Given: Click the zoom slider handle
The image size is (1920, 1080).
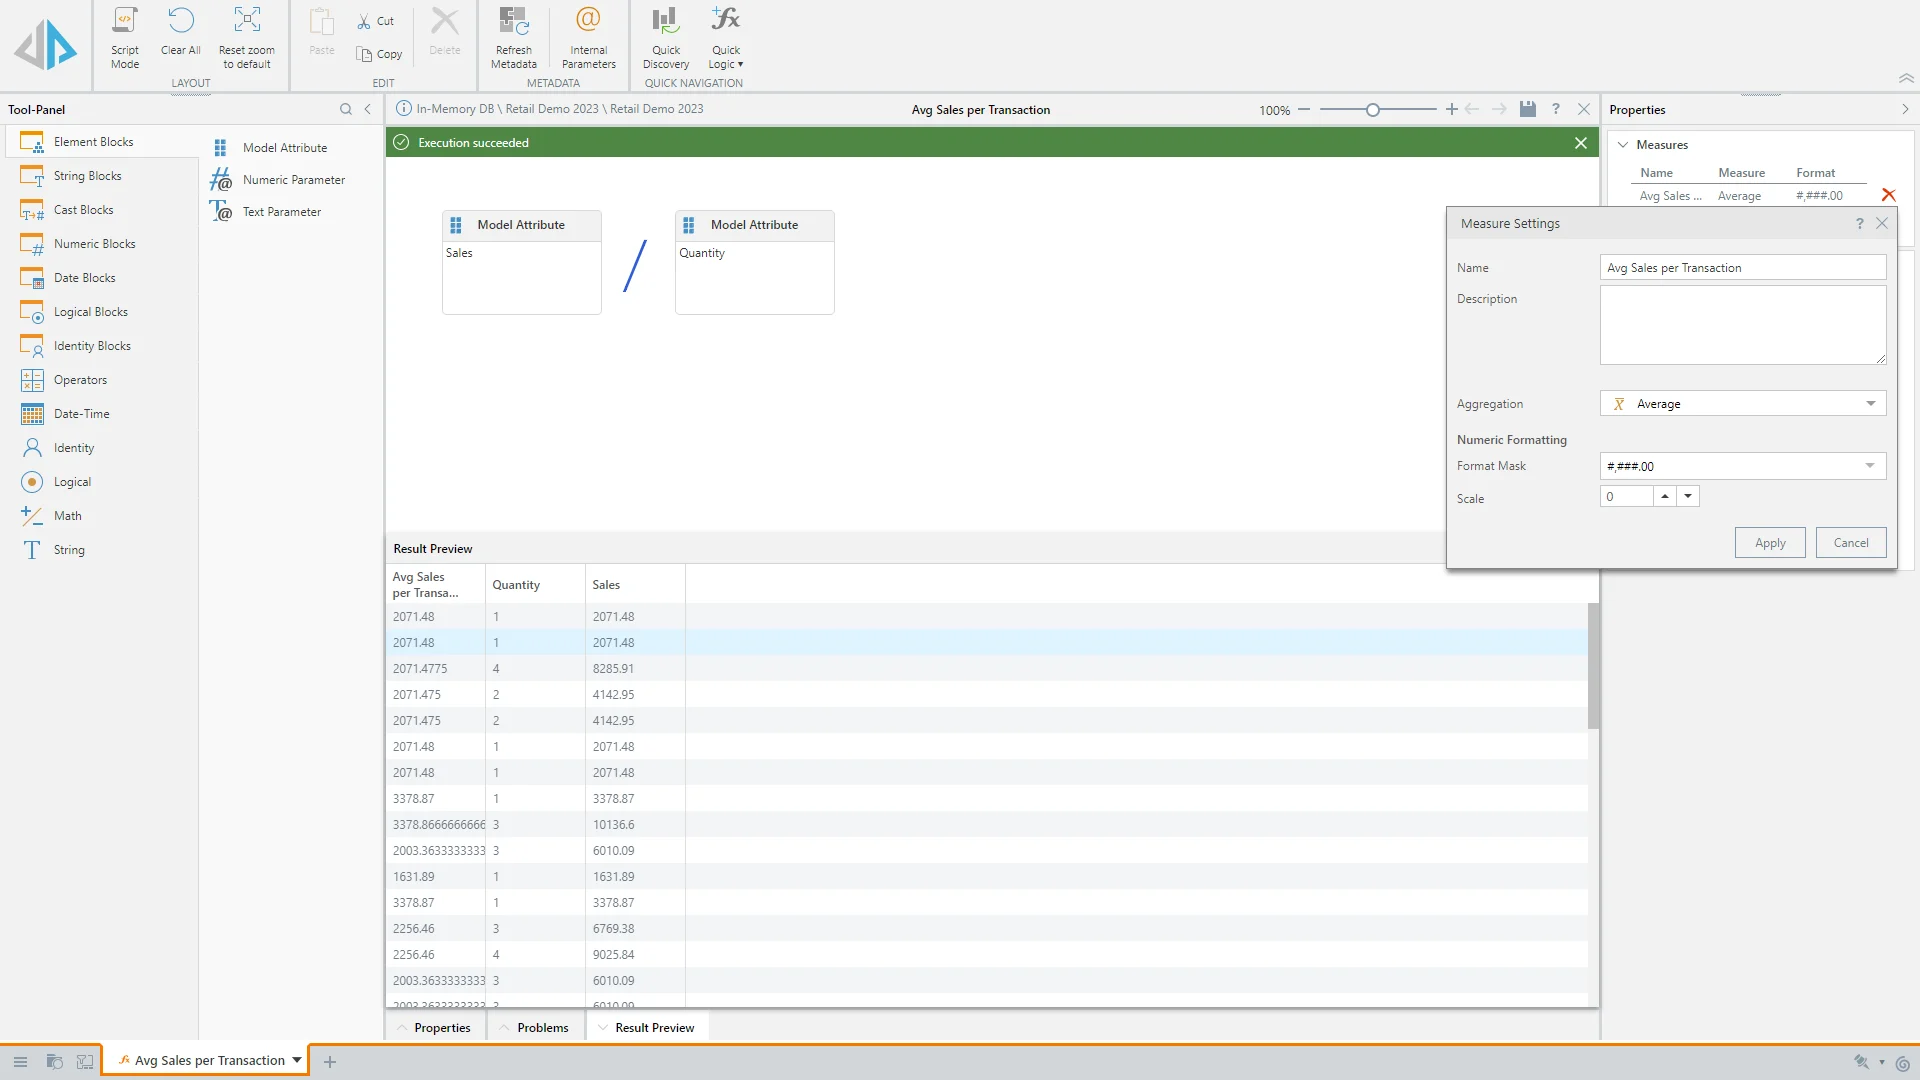Looking at the screenshot, I should click(1373, 110).
